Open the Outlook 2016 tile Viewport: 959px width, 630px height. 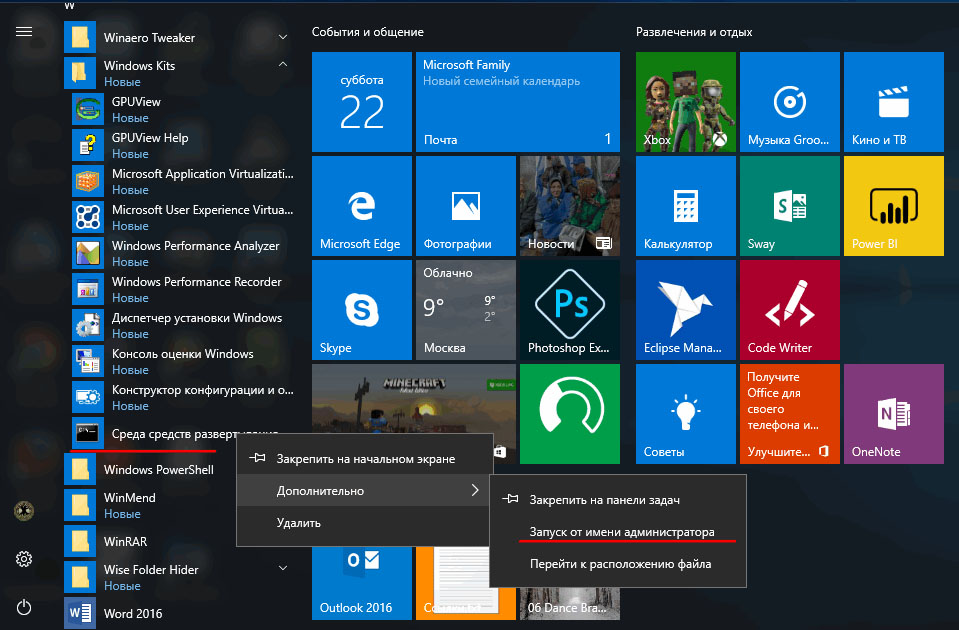(362, 584)
